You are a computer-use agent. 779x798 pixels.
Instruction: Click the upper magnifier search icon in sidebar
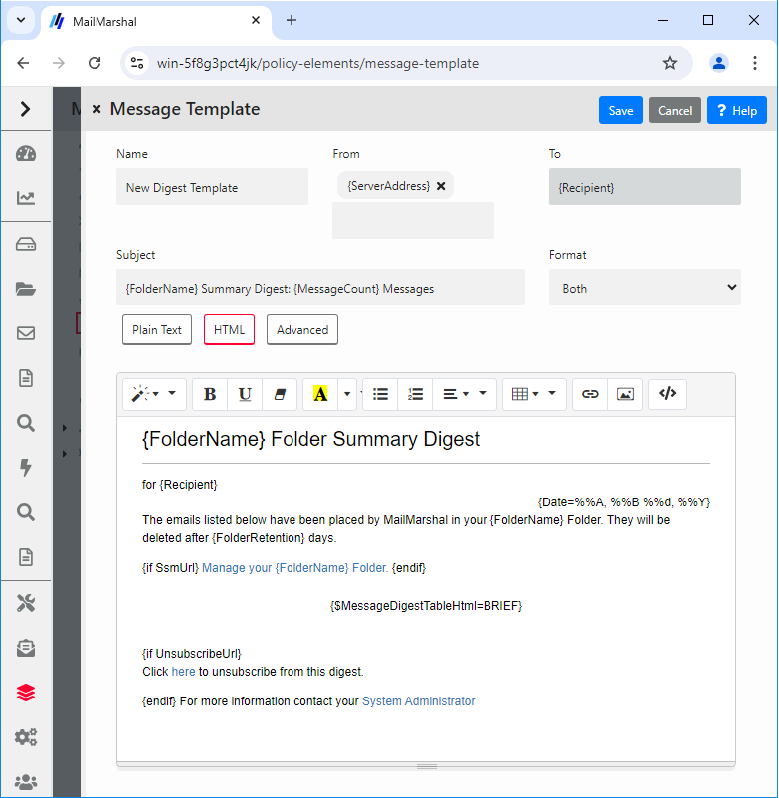tap(26, 423)
